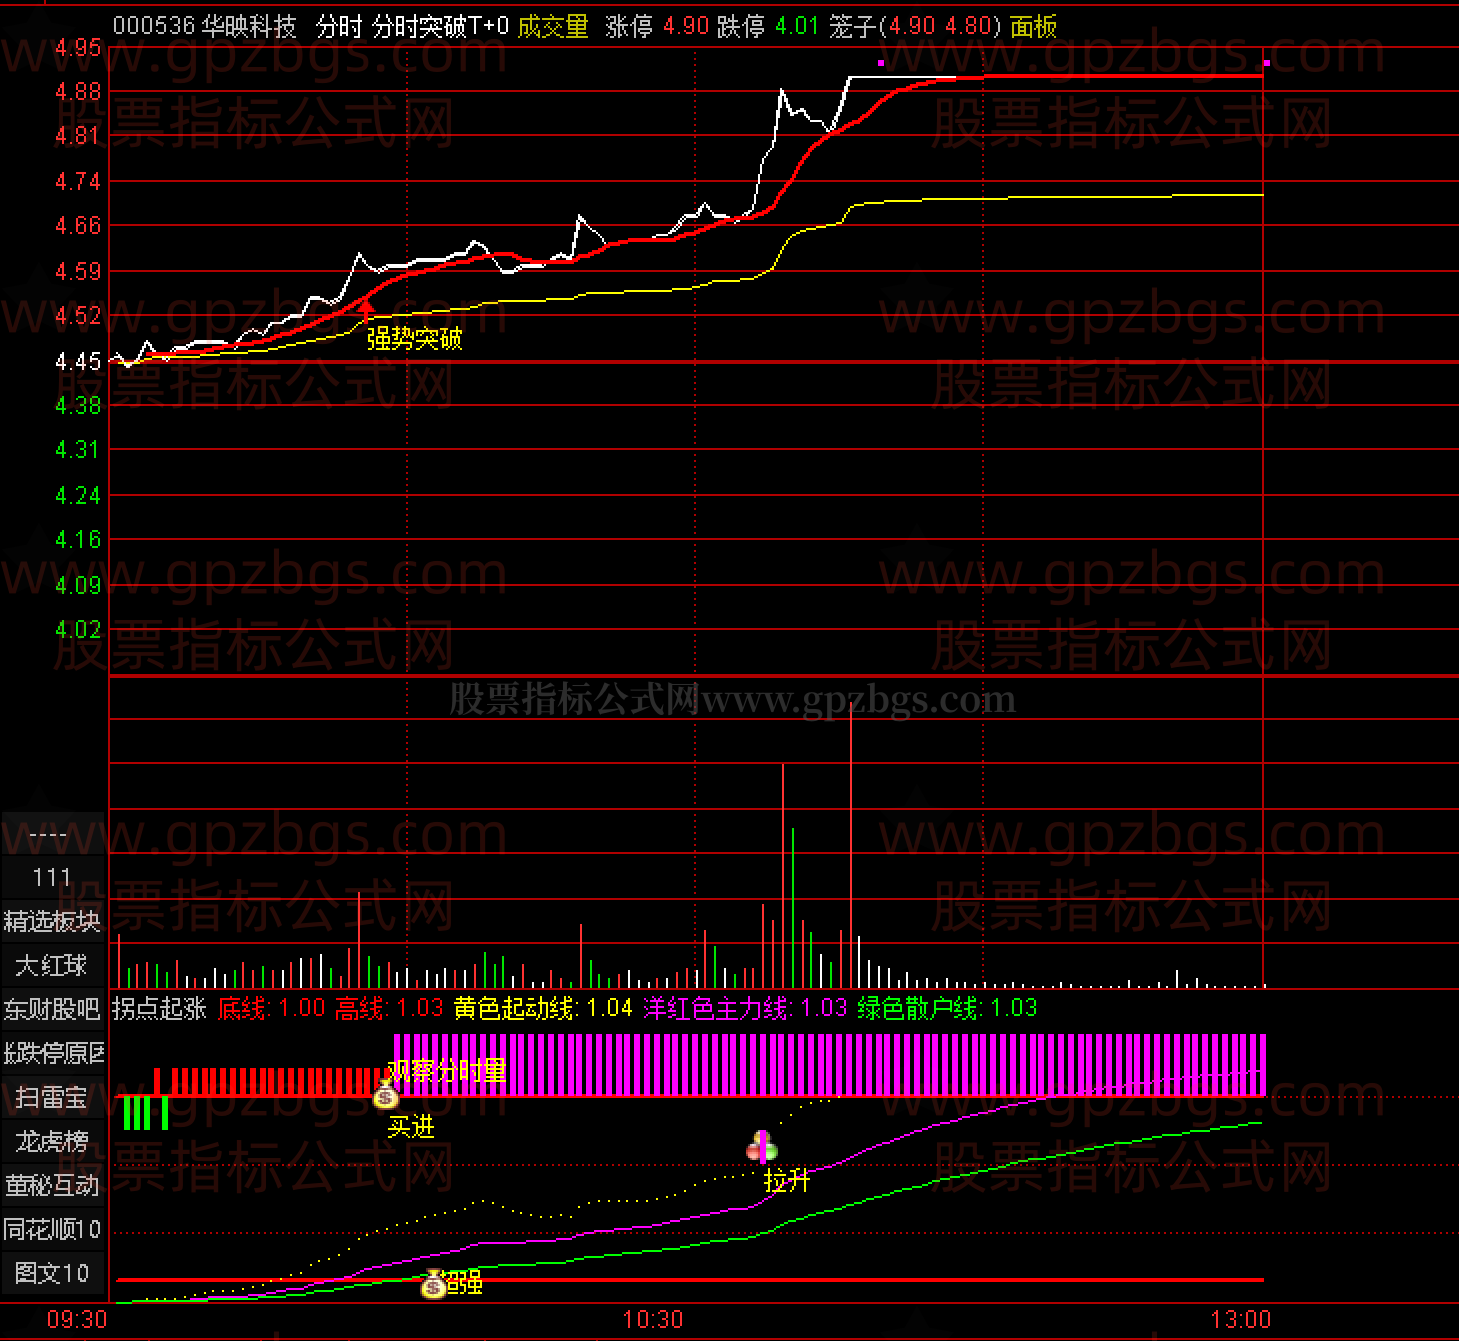The width and height of the screenshot is (1459, 1341).
Task: Click the 分时突破T+0 indicator name
Action: click(x=440, y=26)
